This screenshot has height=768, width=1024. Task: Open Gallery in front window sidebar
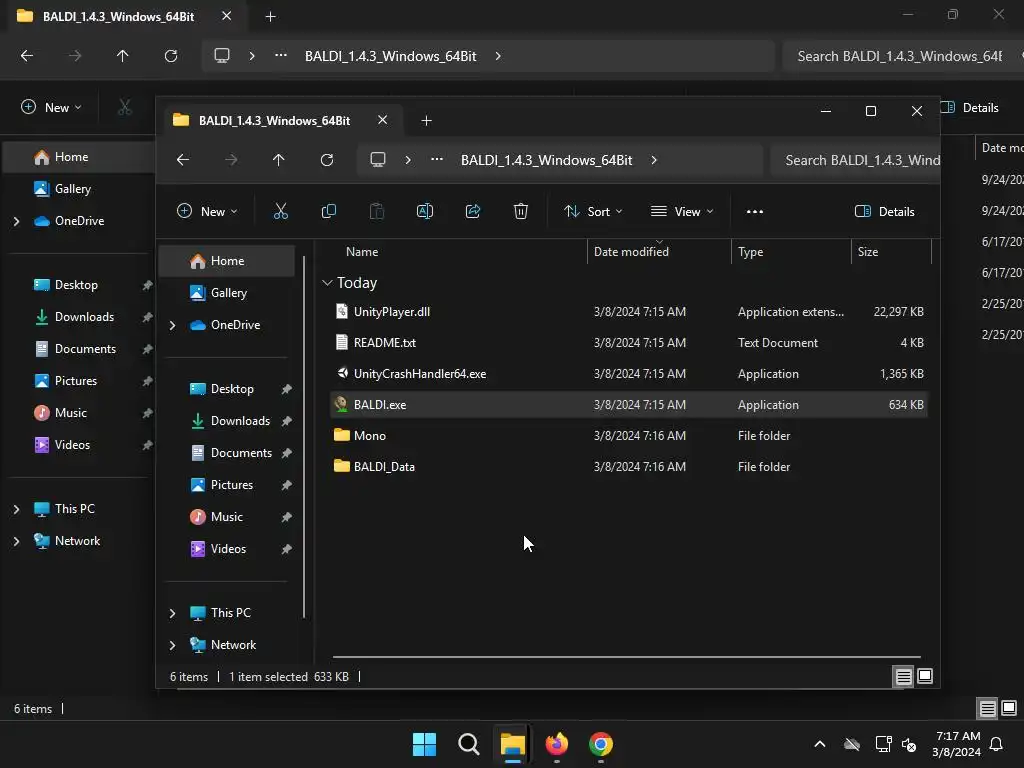pyautogui.click(x=227, y=293)
